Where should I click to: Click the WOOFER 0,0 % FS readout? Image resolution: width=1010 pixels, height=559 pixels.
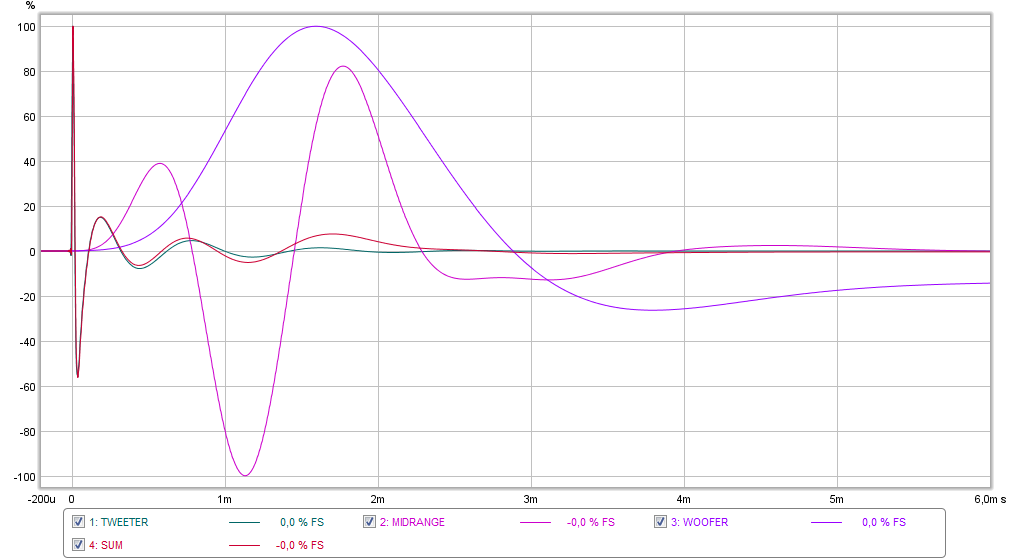(884, 522)
